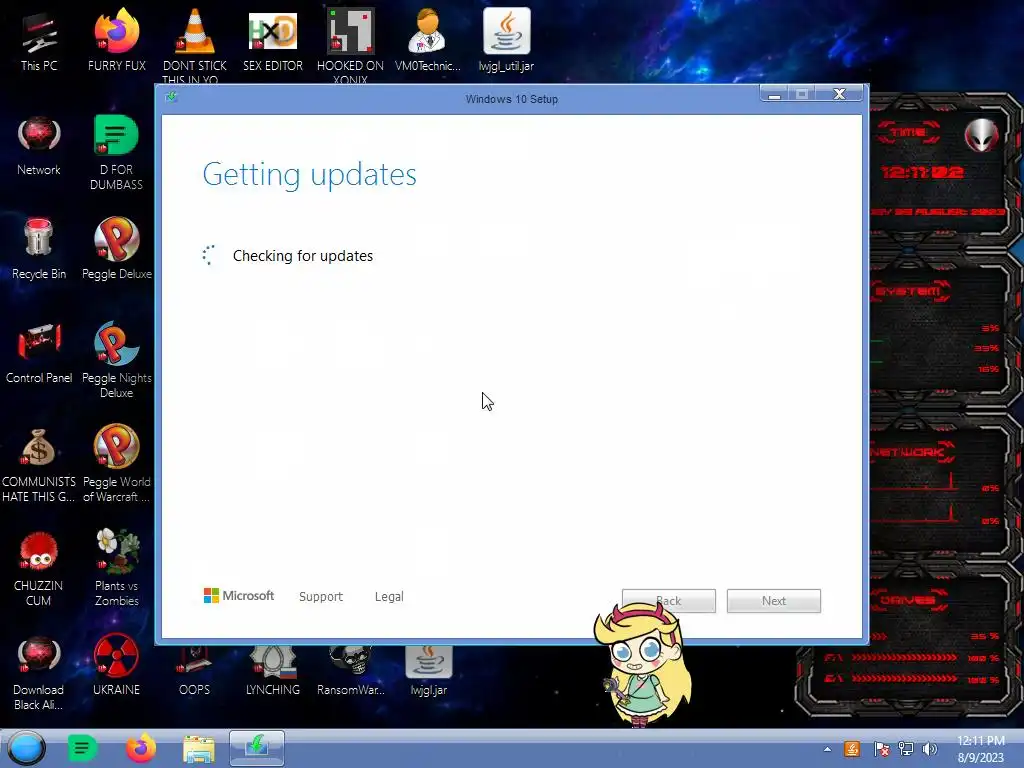
Task: Select the RansomWar... skull icon
Action: pyautogui.click(x=351, y=671)
